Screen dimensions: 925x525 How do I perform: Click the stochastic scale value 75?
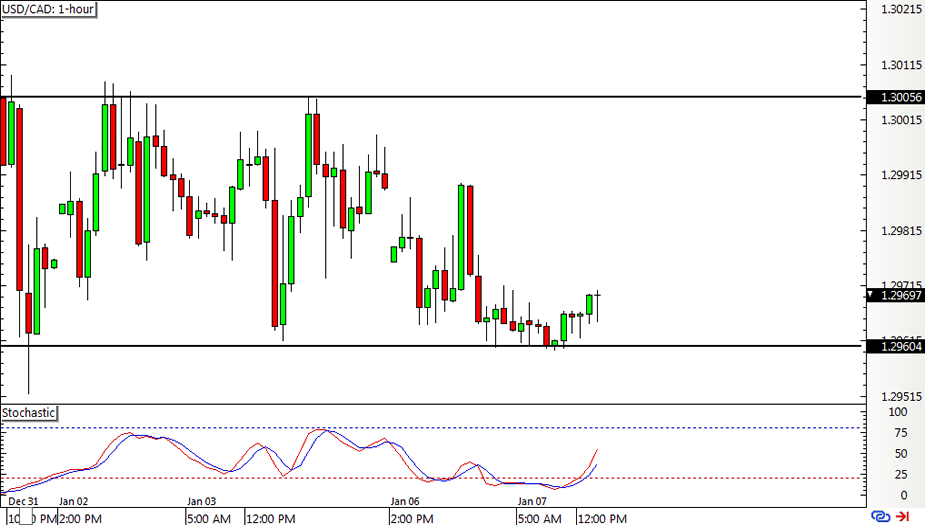901,433
